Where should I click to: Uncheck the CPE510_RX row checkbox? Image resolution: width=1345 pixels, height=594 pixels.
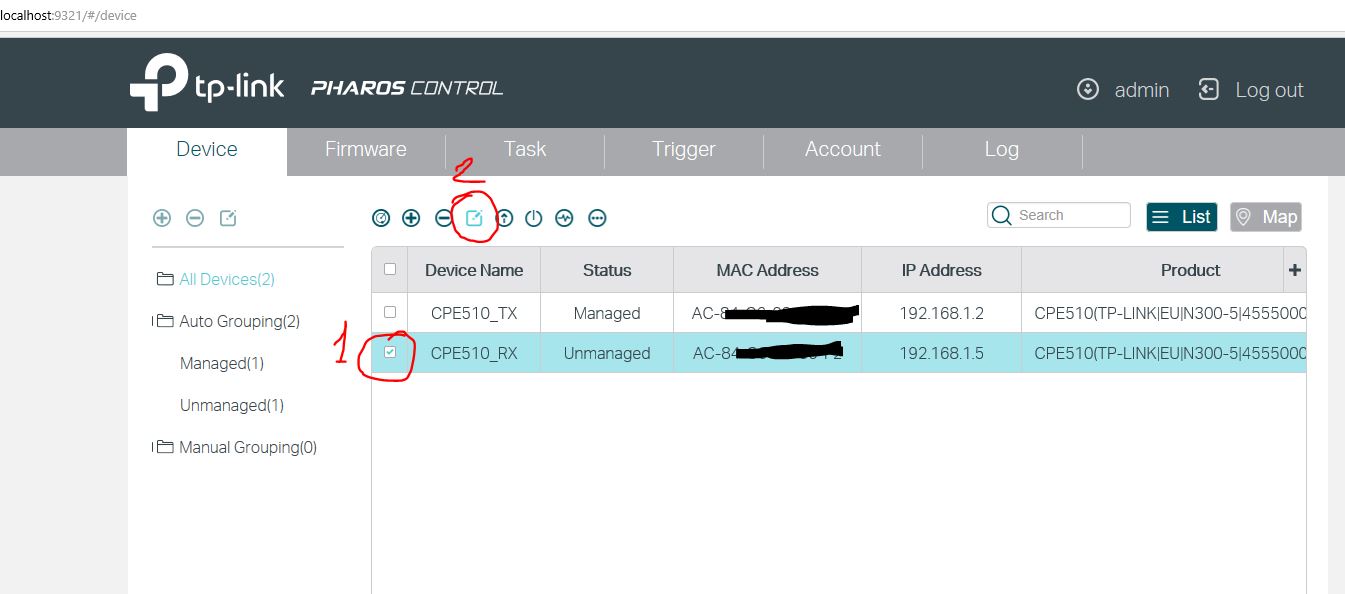(x=390, y=352)
